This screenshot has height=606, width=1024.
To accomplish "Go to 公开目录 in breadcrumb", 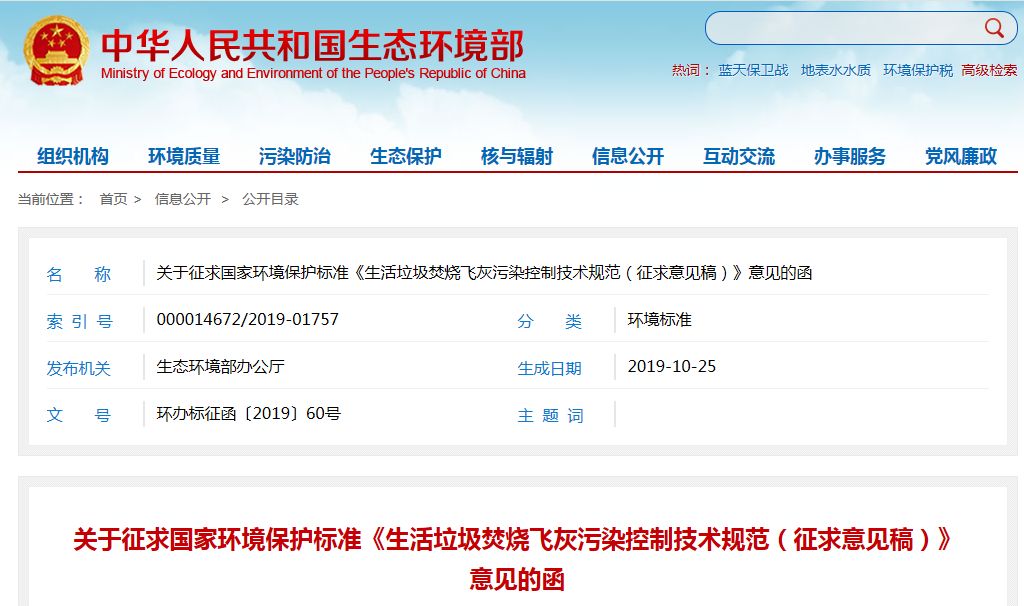I will click(270, 199).
